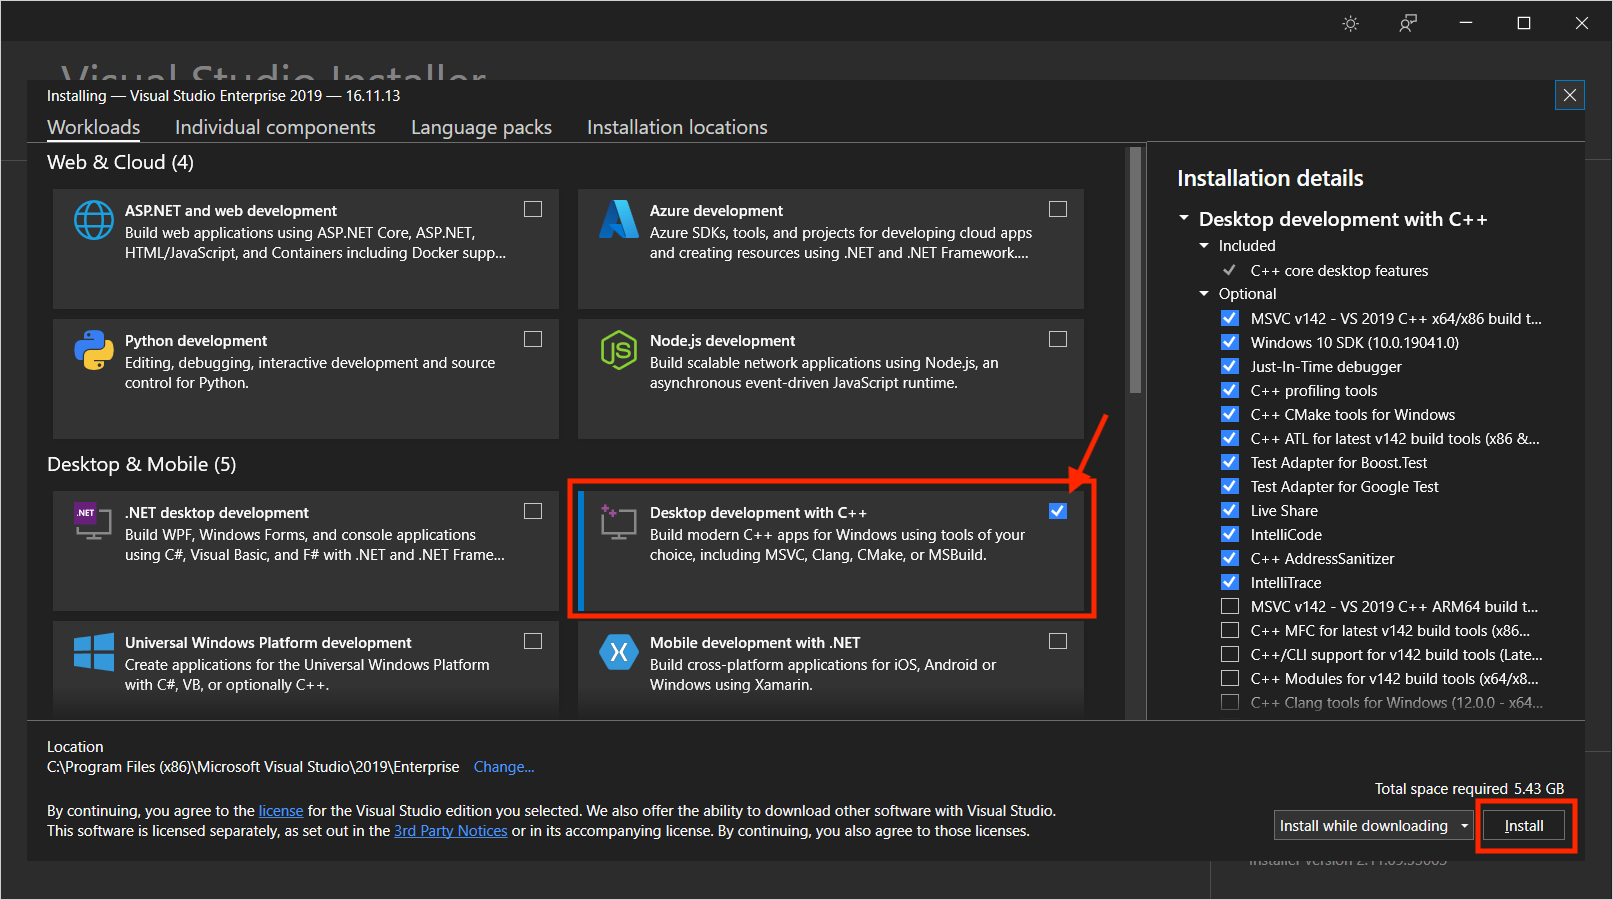Switch to Installation locations tab
The height and width of the screenshot is (900, 1613).
tap(677, 127)
